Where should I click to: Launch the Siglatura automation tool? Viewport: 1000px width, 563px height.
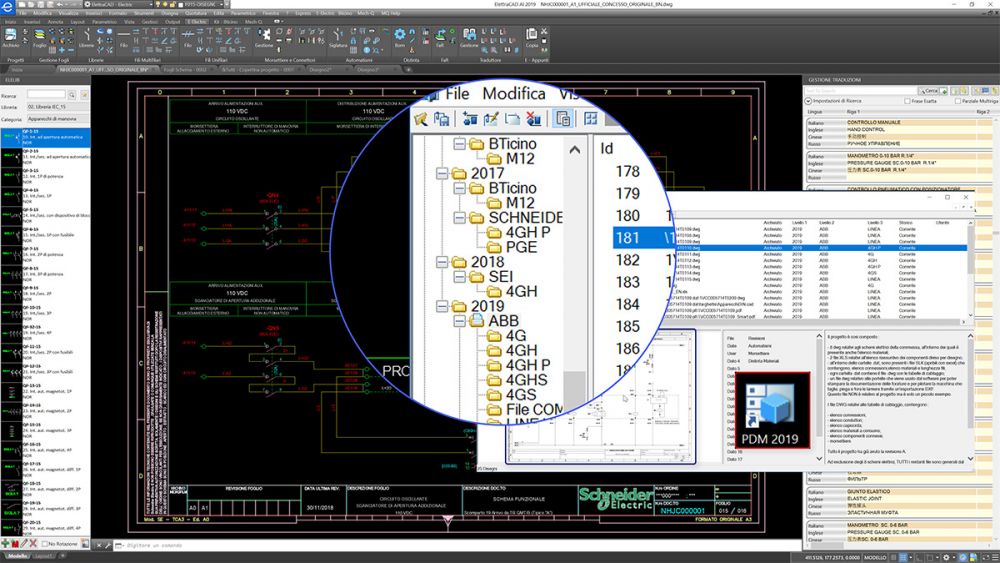(x=338, y=38)
